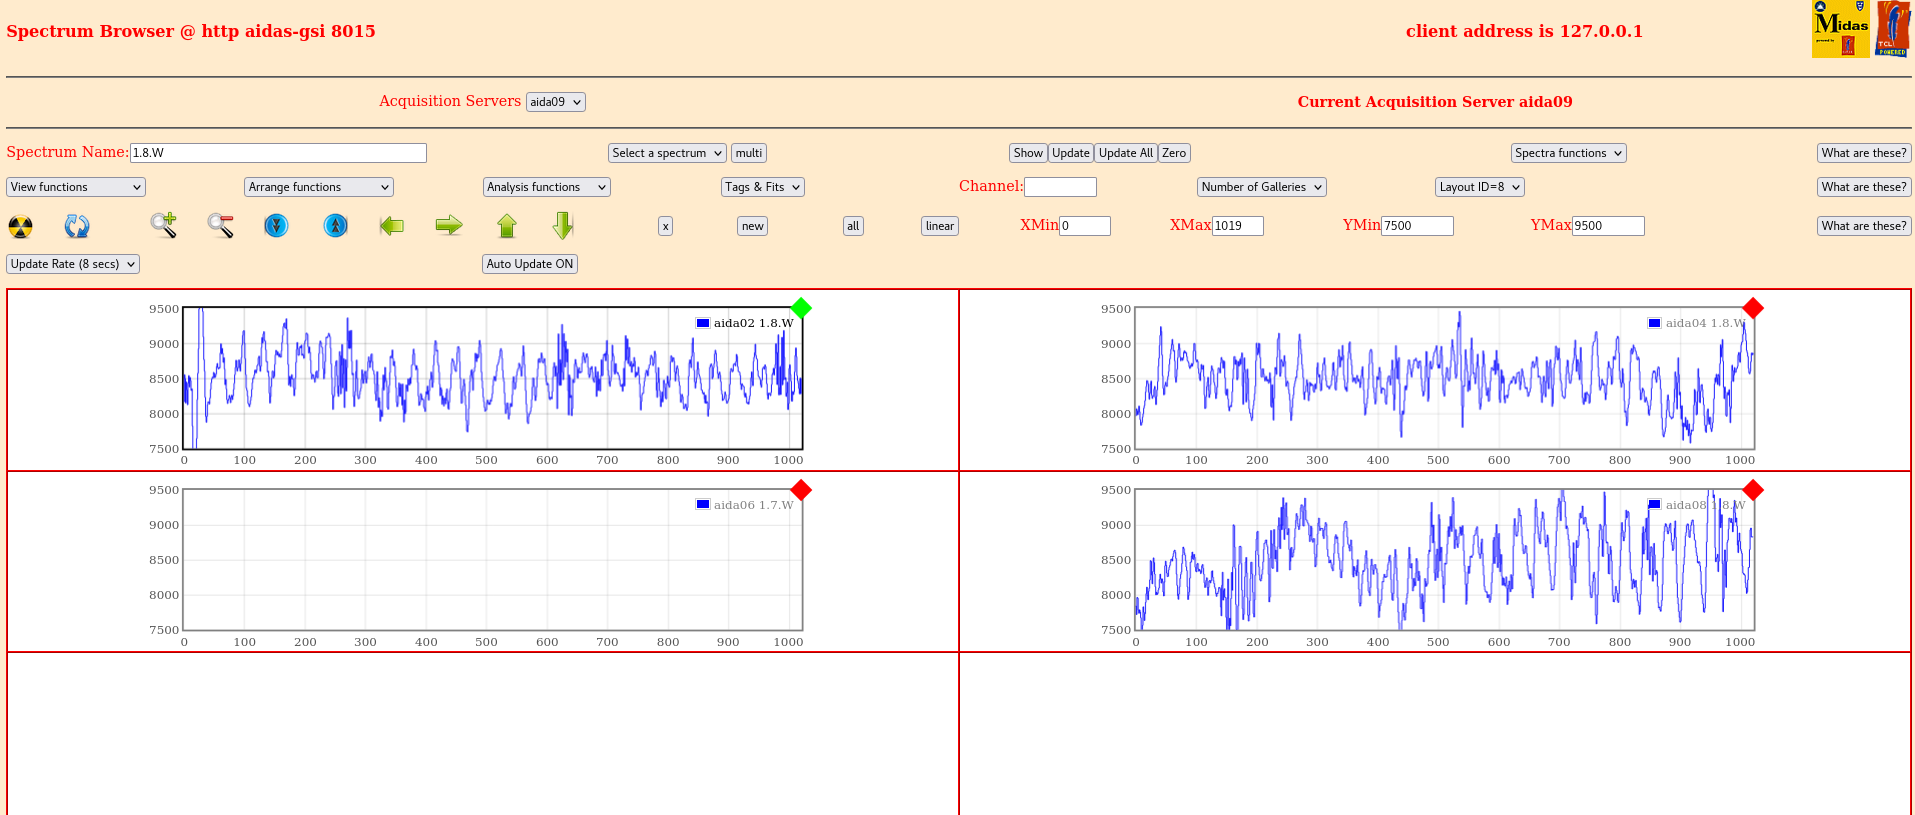1915x815 pixels.
Task: Zoom out with the minus magnifier icon
Action: [220, 226]
